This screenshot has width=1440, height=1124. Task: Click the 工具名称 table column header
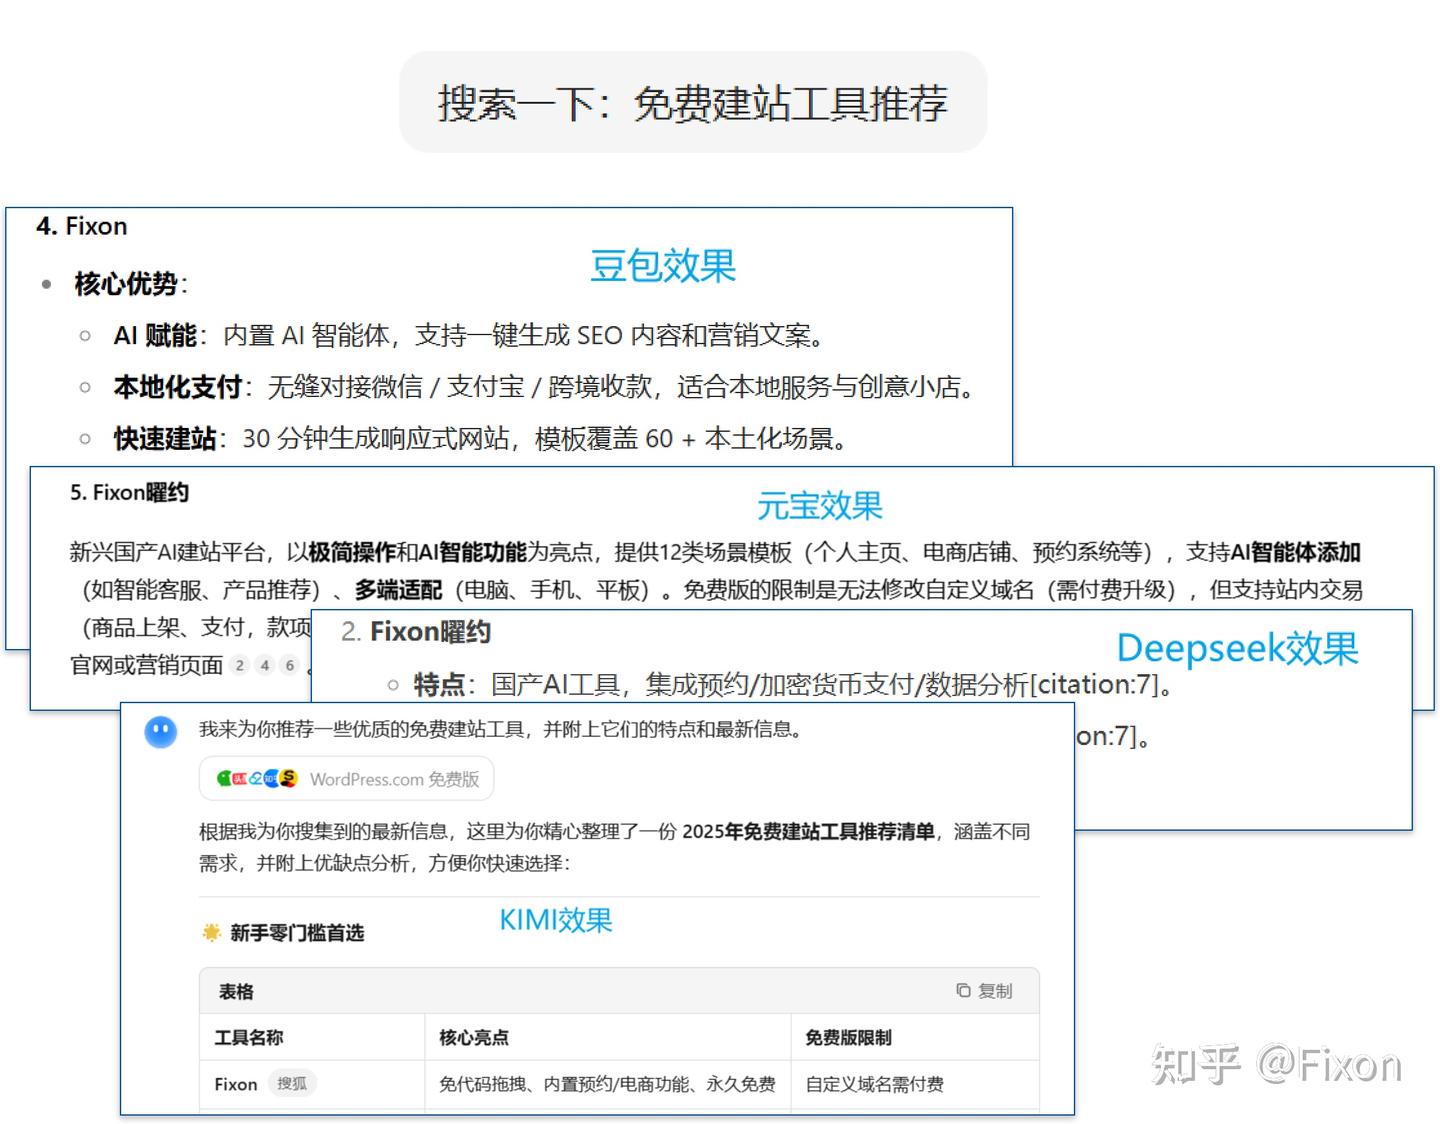[x=249, y=1037]
